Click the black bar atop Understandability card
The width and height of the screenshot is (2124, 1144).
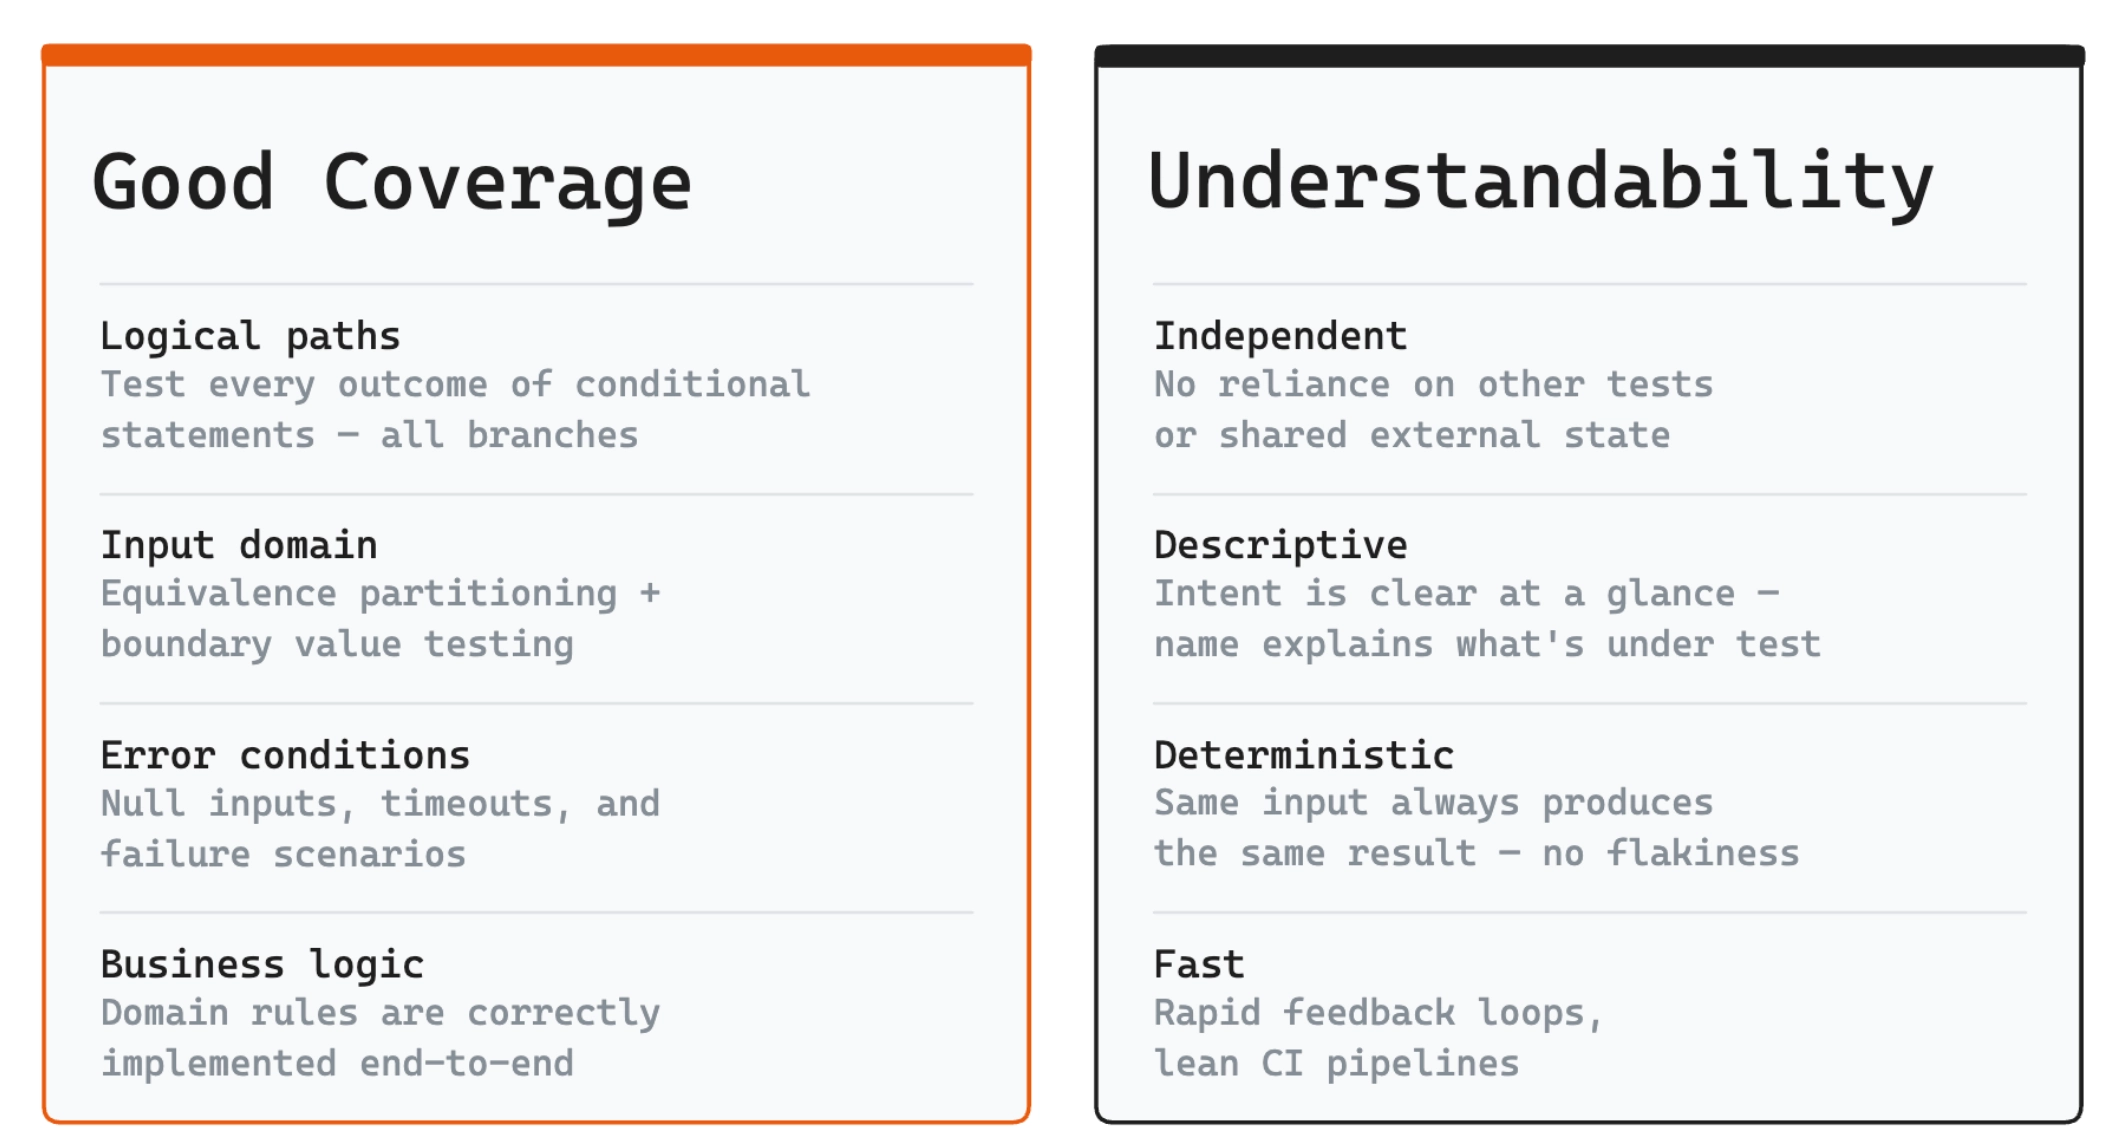pyautogui.click(x=1589, y=56)
